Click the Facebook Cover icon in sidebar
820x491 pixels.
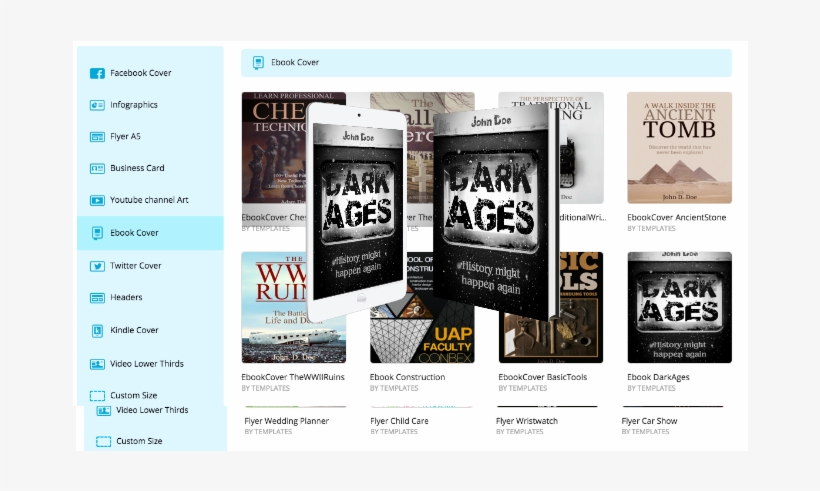[x=97, y=73]
